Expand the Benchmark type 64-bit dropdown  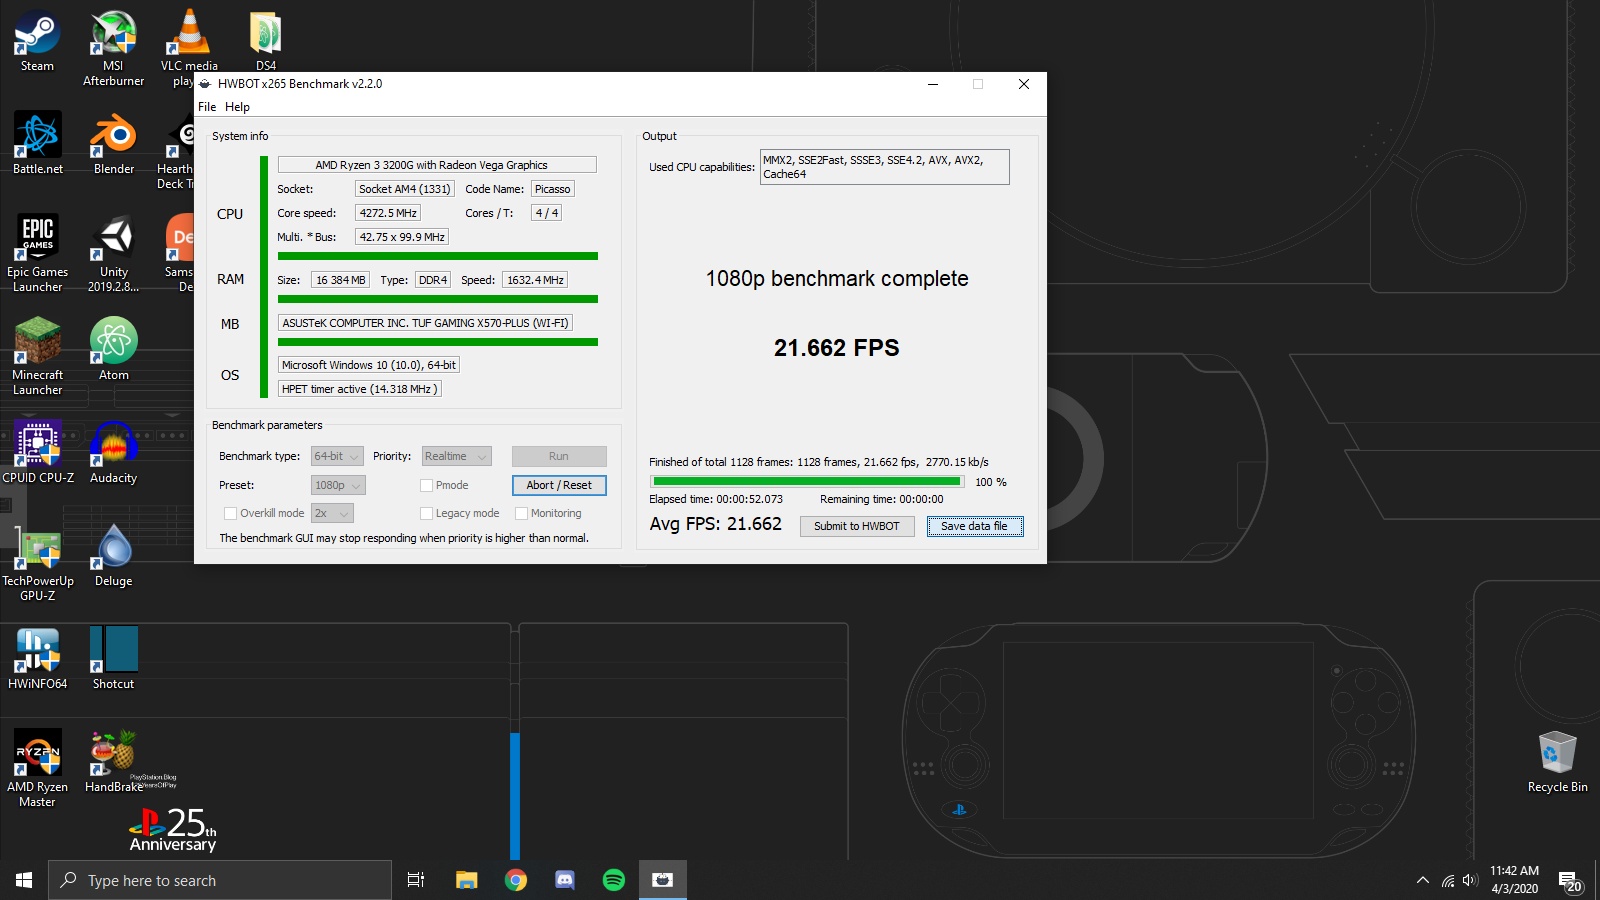337,456
